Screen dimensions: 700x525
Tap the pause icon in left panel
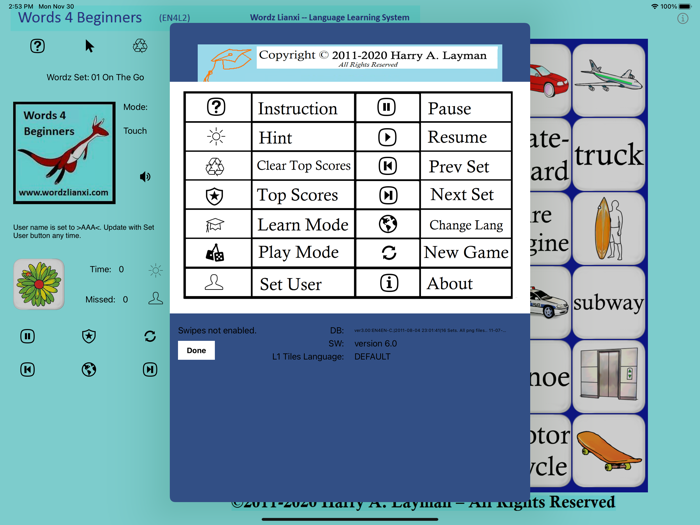28,336
